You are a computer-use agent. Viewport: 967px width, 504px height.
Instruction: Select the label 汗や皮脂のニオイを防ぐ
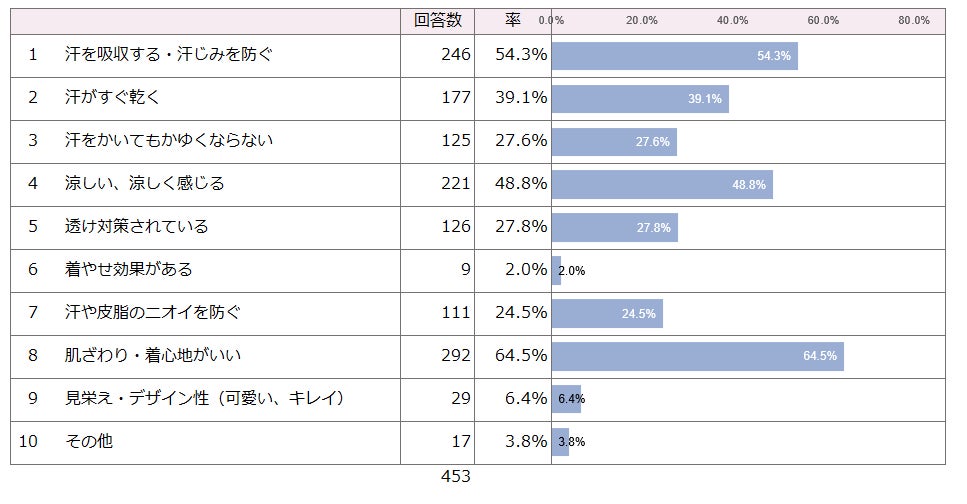[x=153, y=312]
